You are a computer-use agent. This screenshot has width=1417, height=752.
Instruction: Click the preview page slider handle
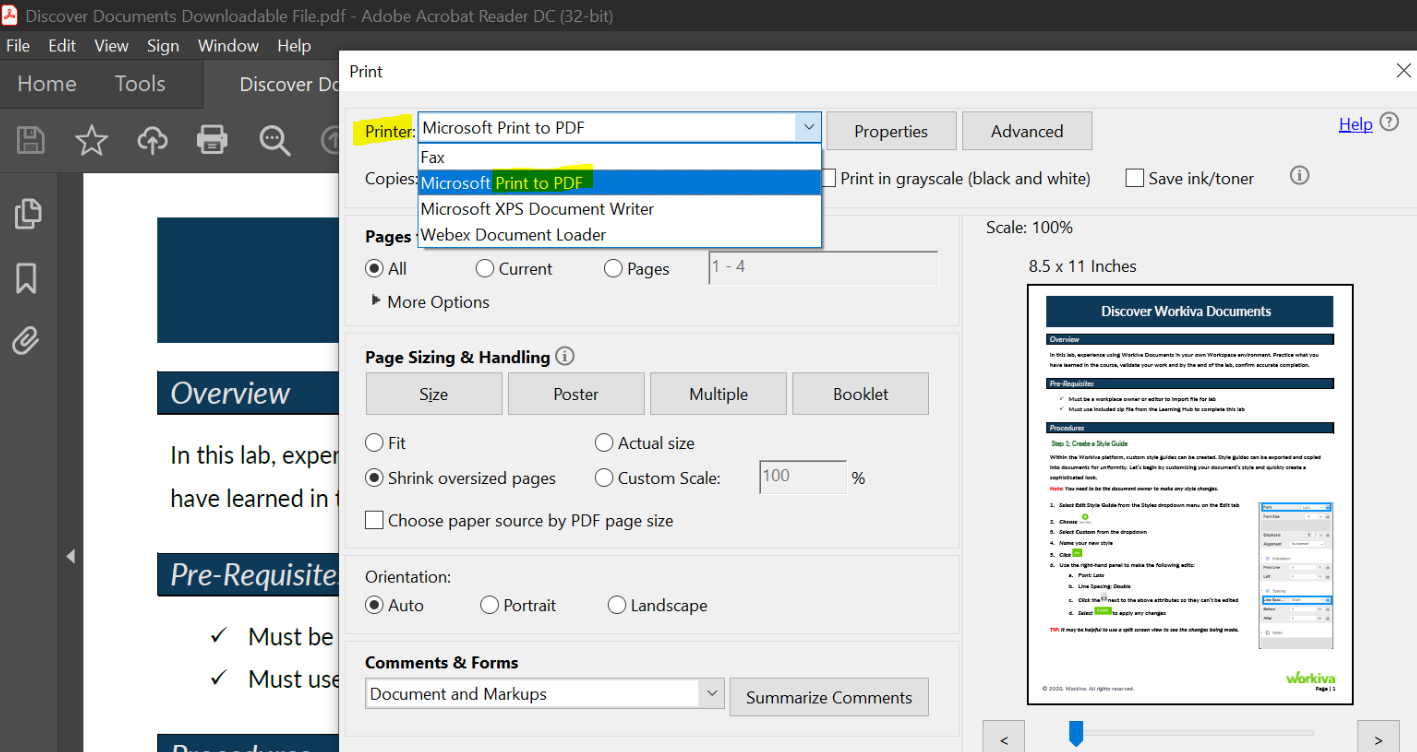click(1076, 734)
